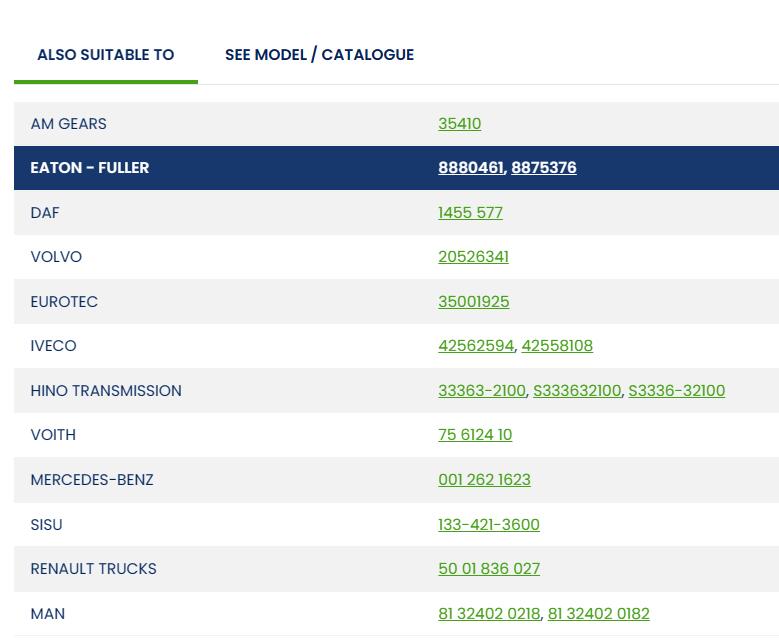Click Iveco part link 42558108

(x=557, y=346)
